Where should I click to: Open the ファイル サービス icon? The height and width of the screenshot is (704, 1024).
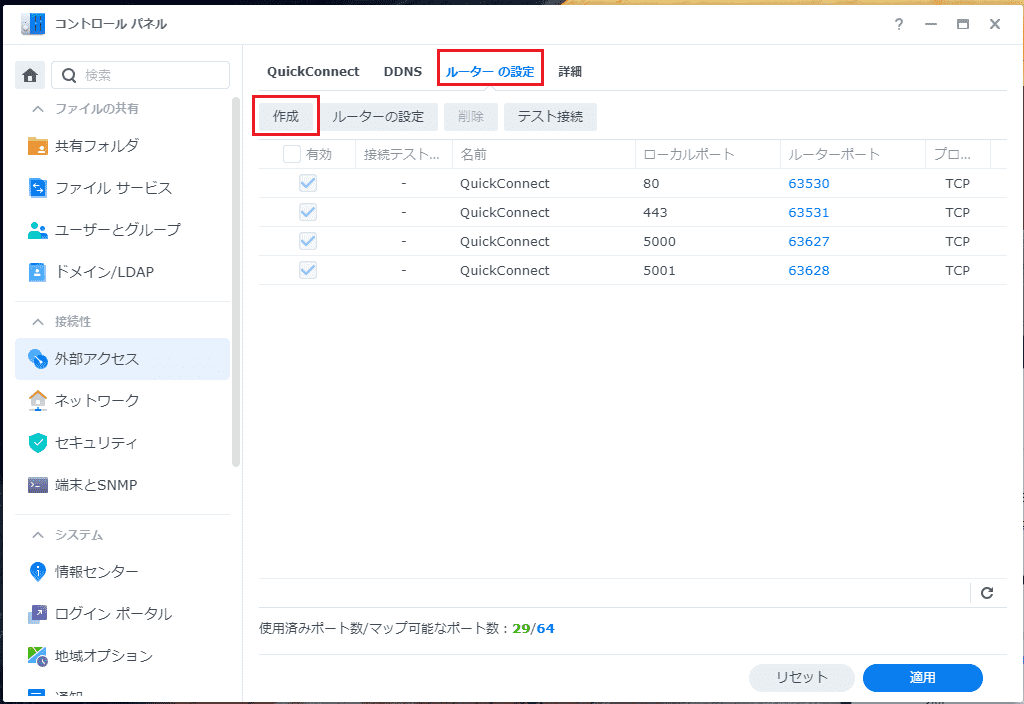(x=38, y=188)
